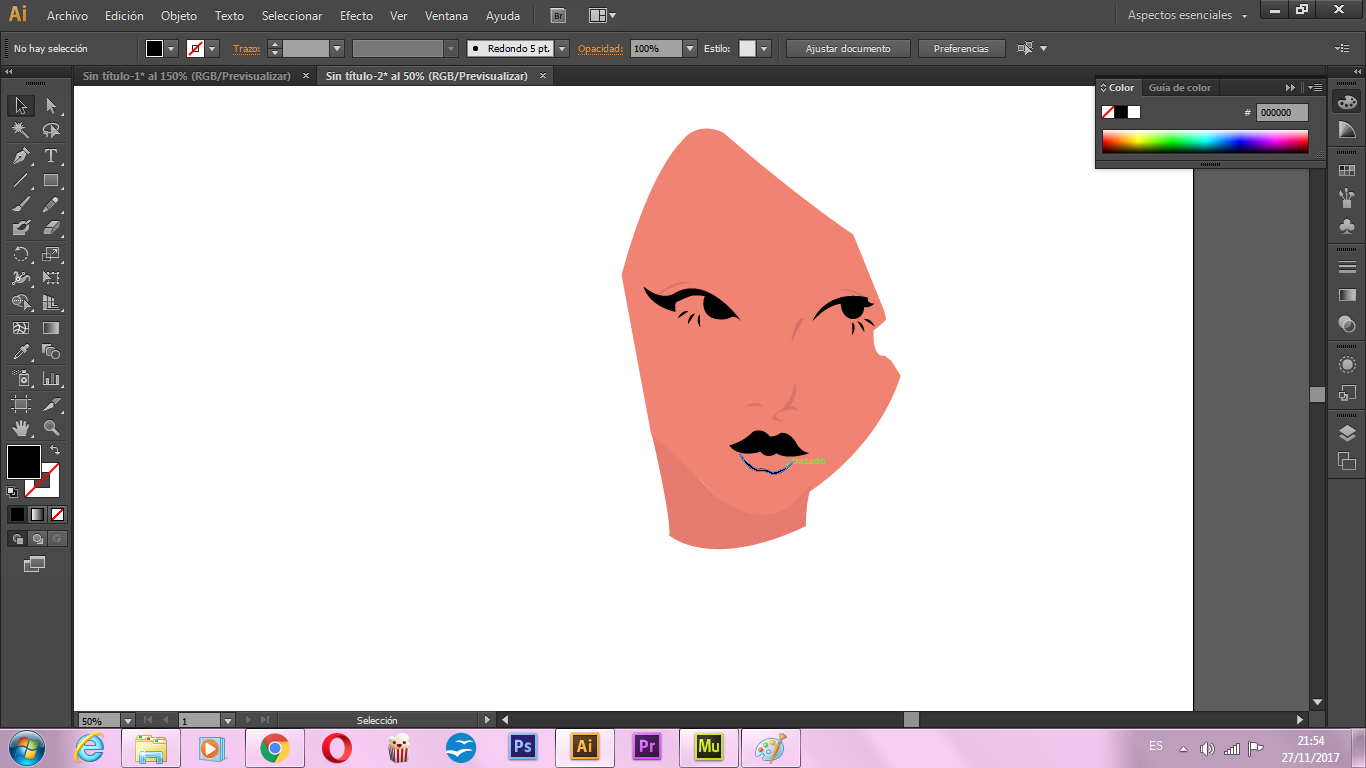
Task: Pick the Magic Wand tool
Action: tap(20, 130)
